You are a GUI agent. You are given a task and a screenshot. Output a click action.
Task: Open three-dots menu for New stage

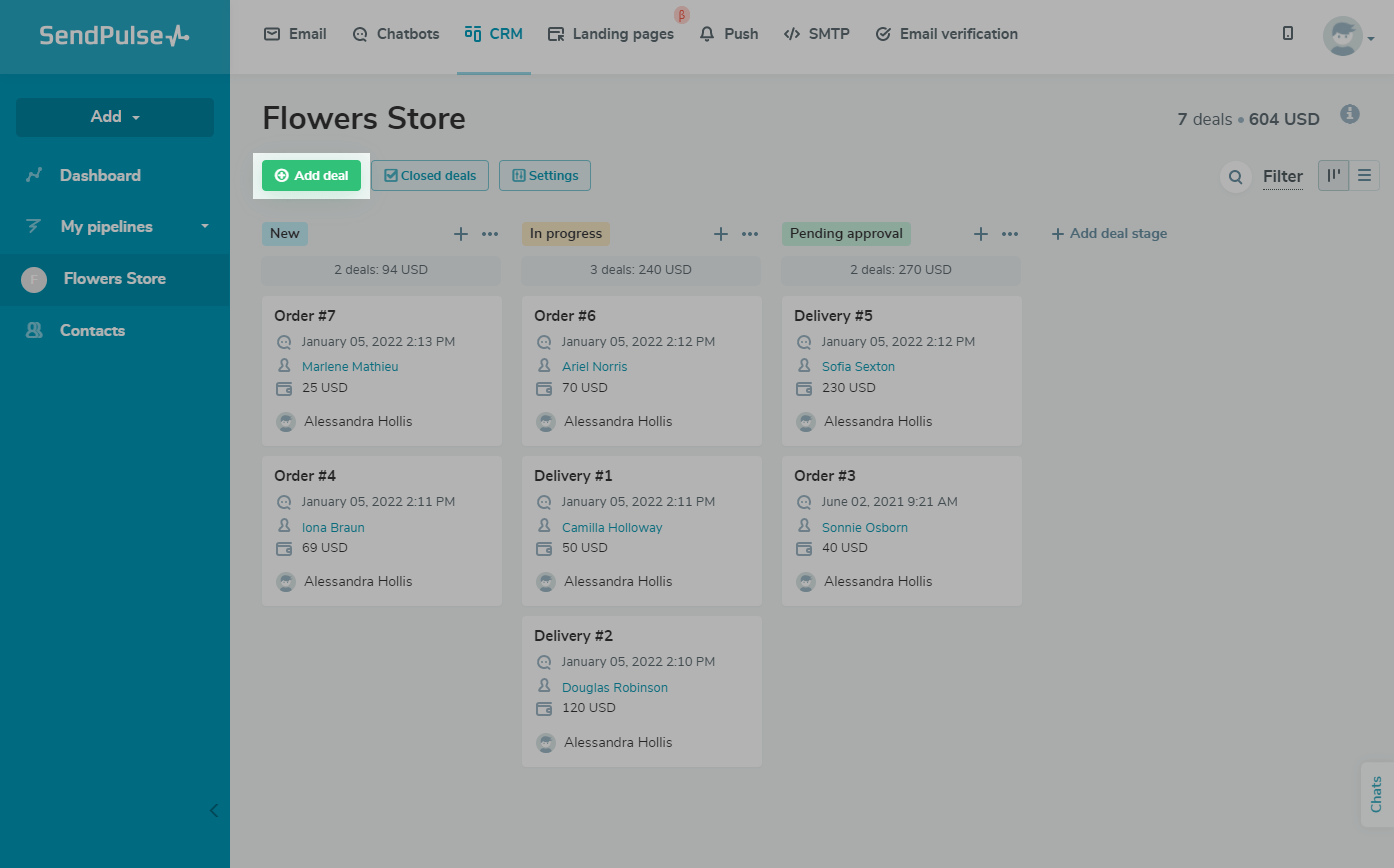490,234
